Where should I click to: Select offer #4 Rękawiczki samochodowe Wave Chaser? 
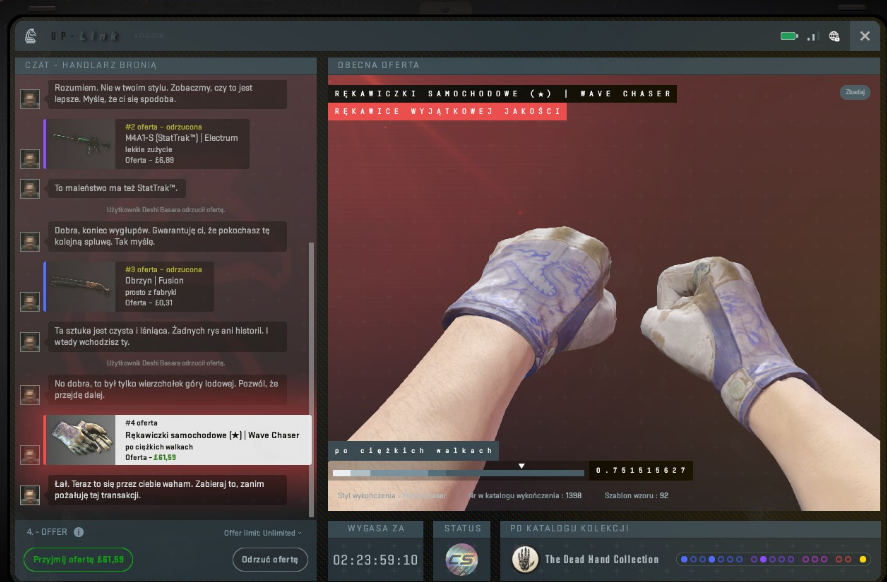click(178, 440)
